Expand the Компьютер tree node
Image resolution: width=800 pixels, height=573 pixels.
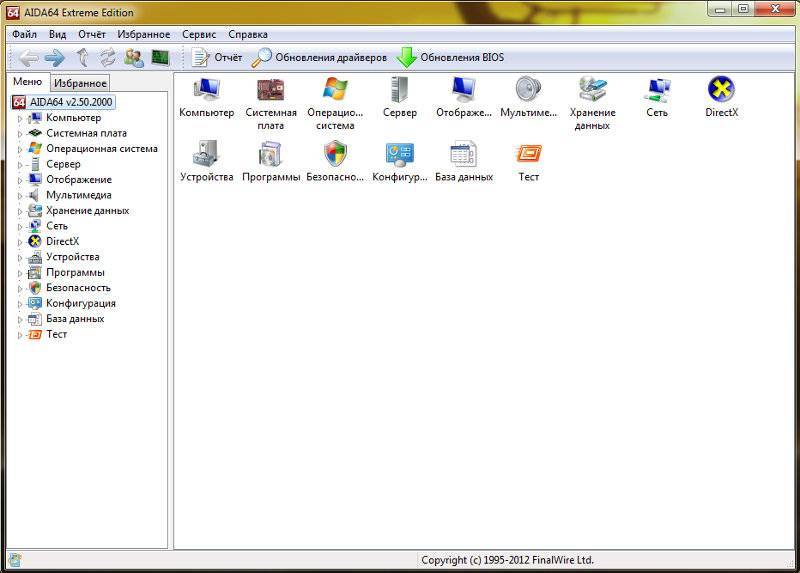(x=20, y=118)
